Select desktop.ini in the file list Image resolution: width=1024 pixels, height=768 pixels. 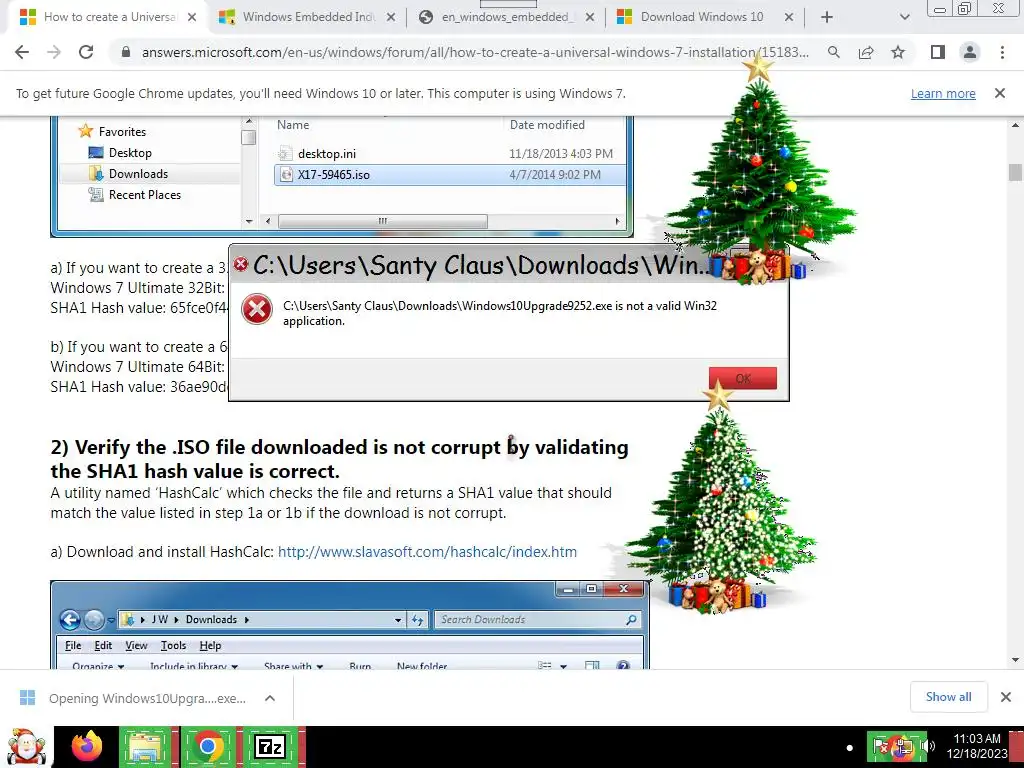tap(327, 154)
